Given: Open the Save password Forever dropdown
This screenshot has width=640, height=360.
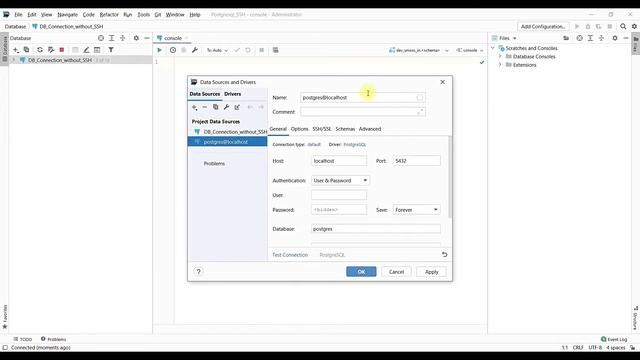Looking at the screenshot, I should [416, 210].
